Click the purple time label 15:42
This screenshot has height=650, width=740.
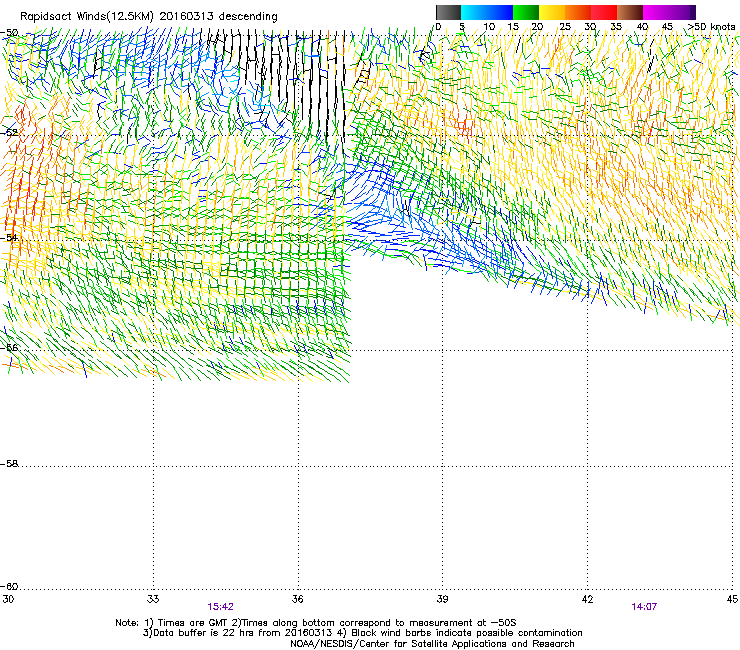tap(220, 607)
